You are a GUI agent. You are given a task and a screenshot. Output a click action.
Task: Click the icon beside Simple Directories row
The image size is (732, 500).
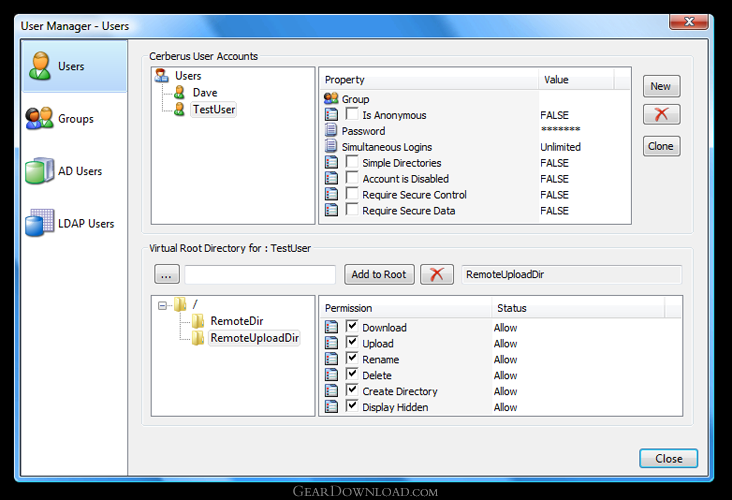tap(331, 162)
